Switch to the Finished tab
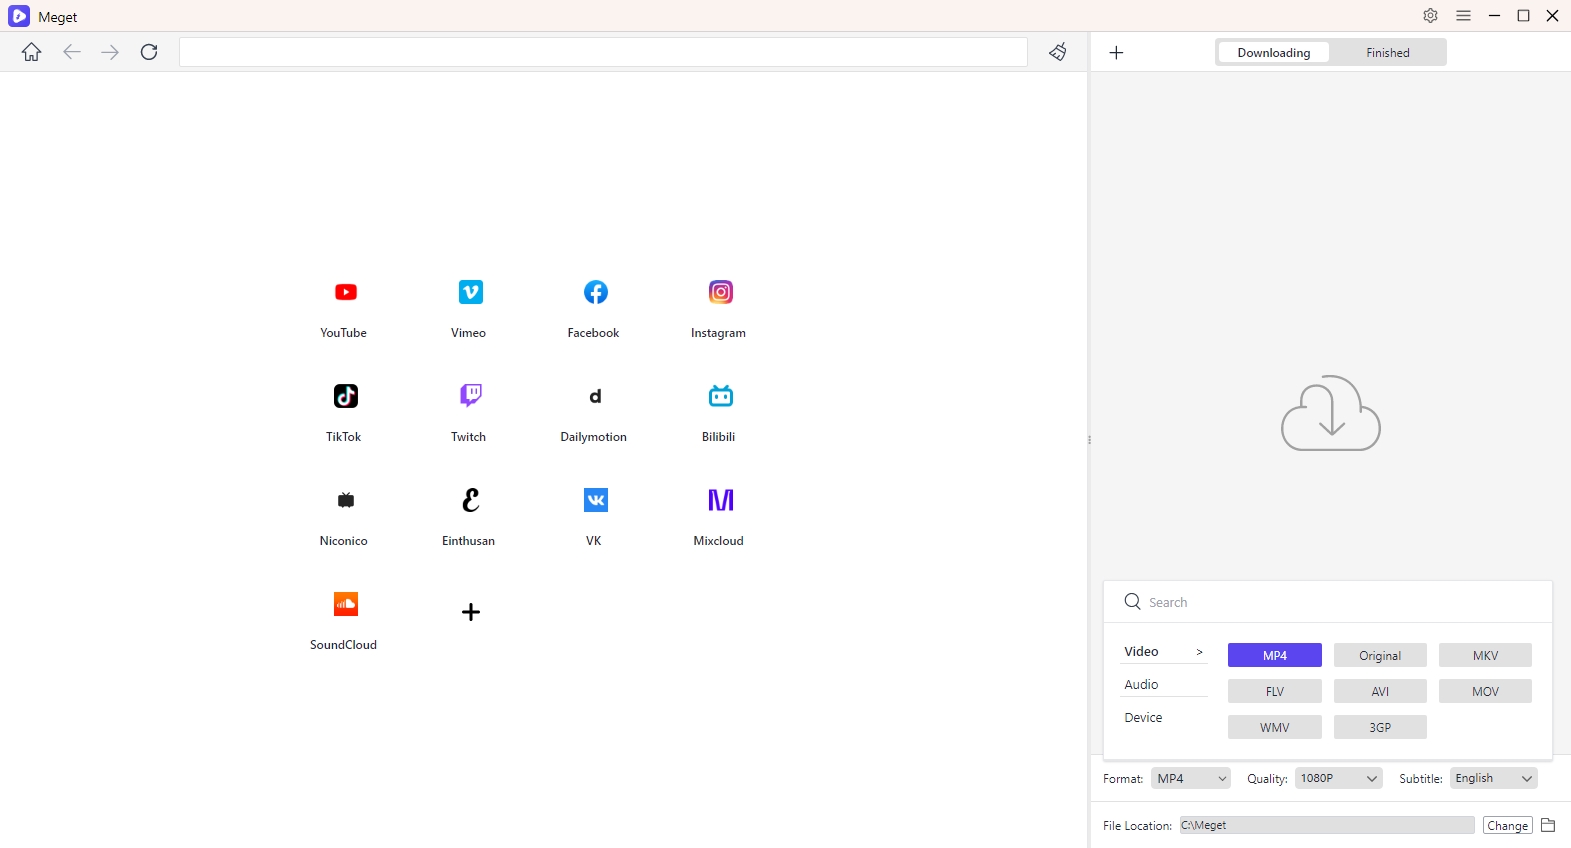The height and width of the screenshot is (848, 1571). coord(1388,52)
